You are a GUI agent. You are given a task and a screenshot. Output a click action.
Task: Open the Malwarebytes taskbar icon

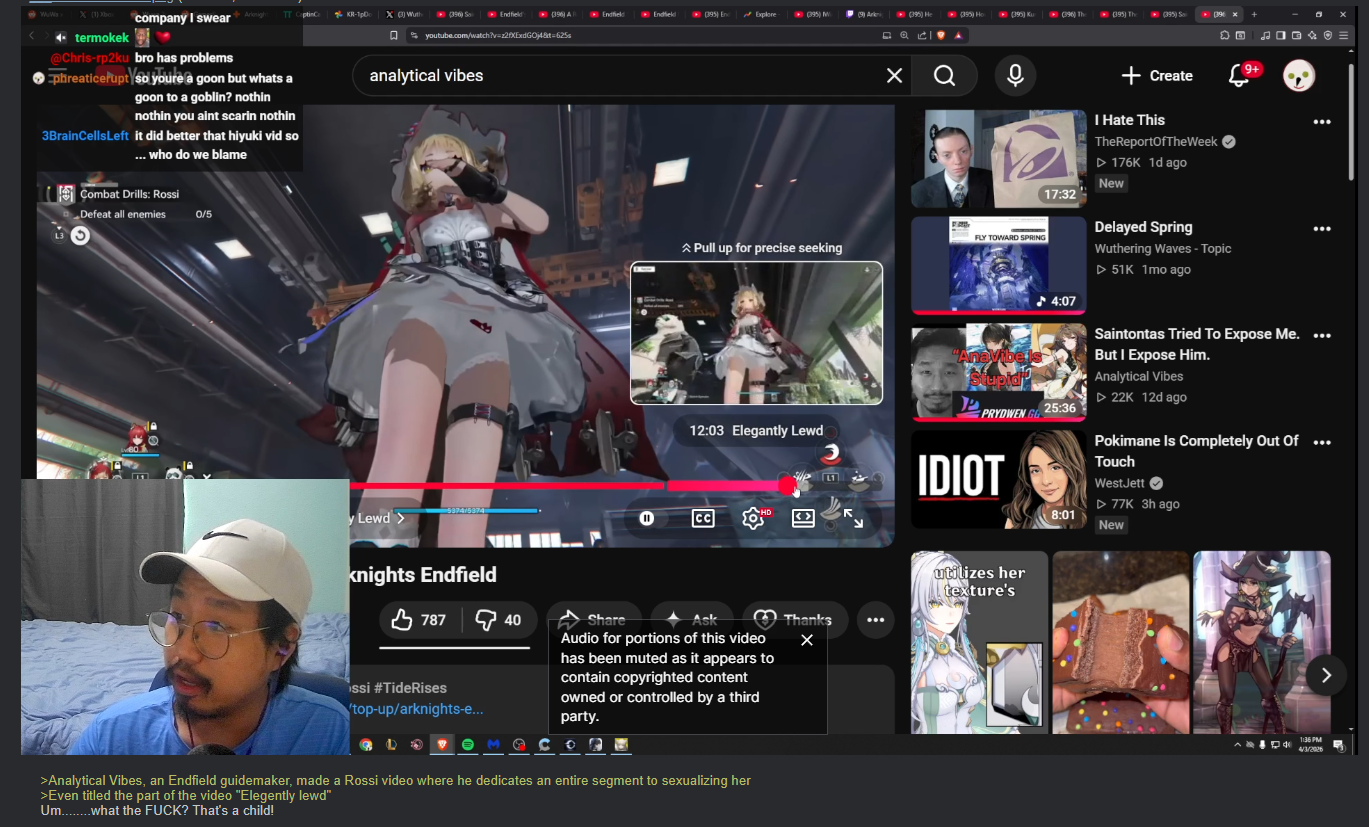point(493,744)
